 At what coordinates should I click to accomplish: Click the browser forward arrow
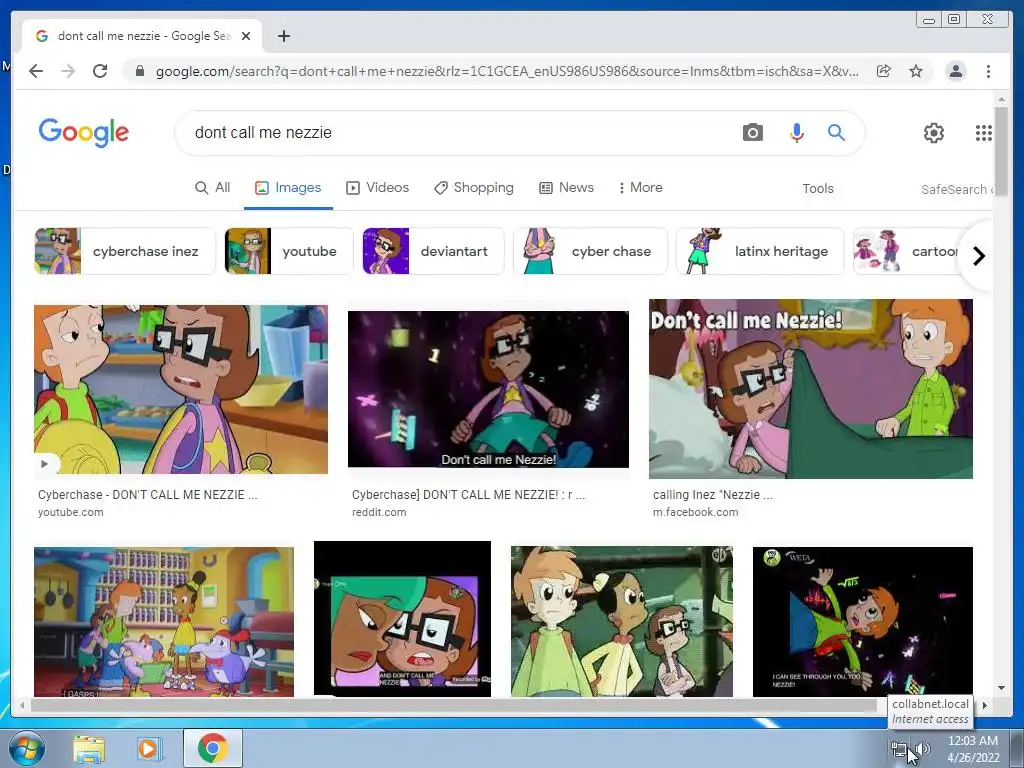(x=68, y=71)
